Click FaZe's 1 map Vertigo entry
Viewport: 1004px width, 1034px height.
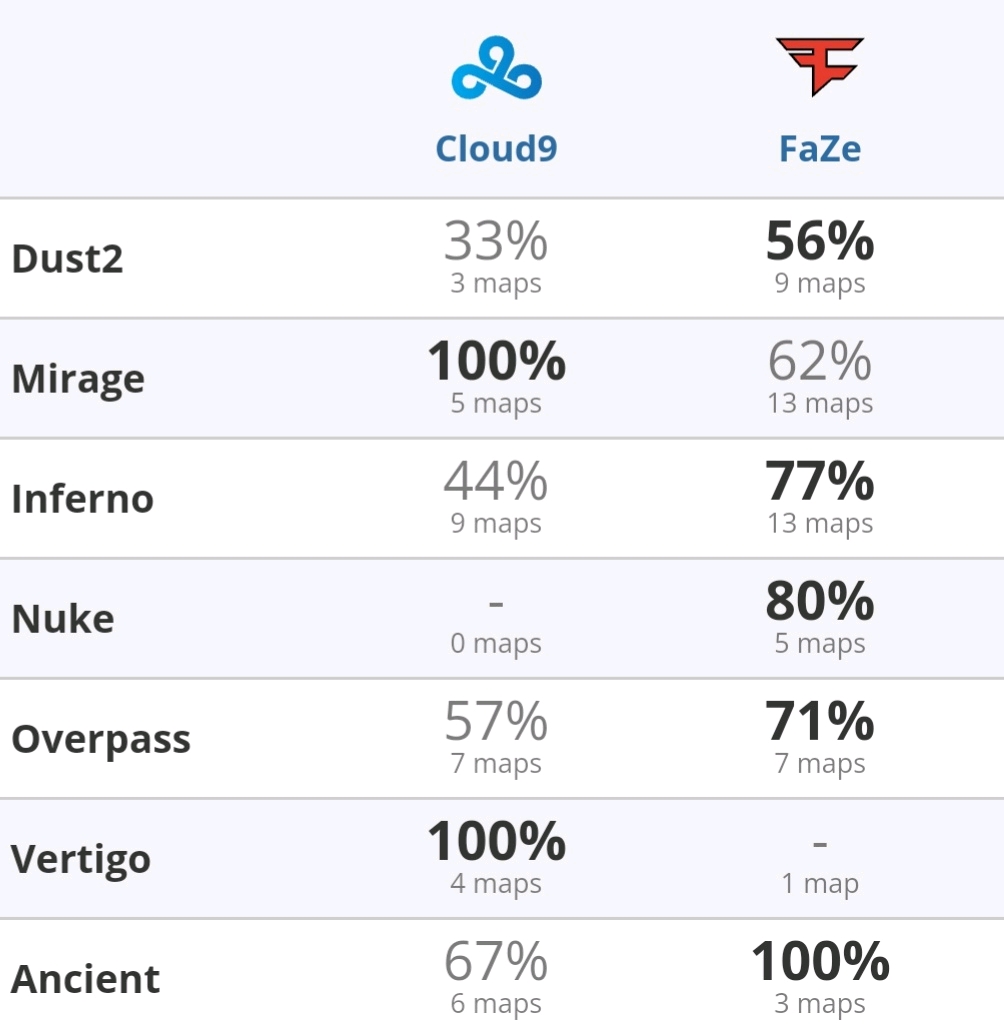(x=819, y=882)
